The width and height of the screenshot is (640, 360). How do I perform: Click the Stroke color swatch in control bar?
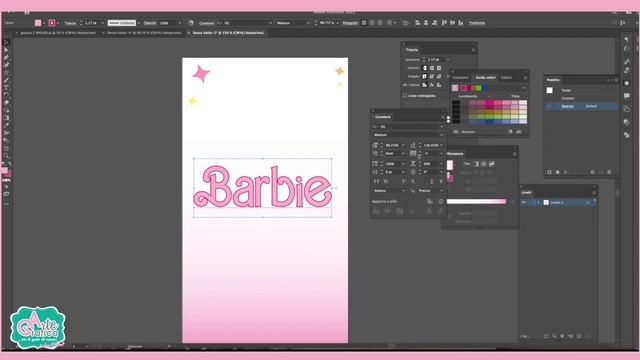click(52, 23)
